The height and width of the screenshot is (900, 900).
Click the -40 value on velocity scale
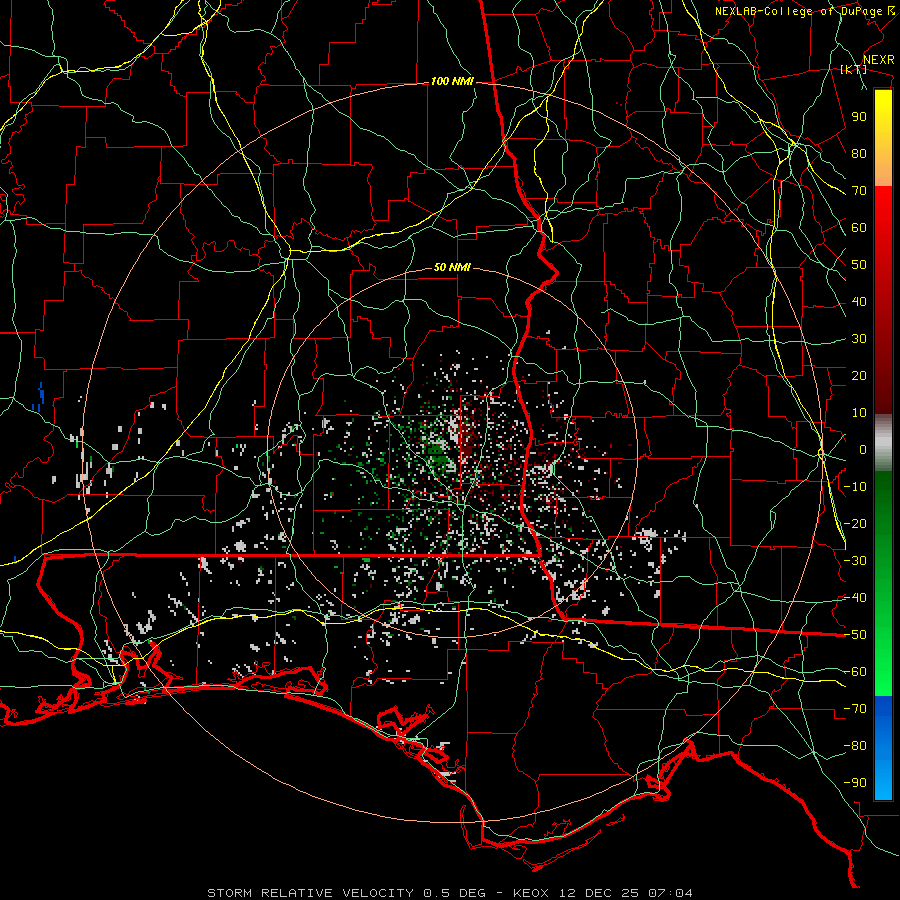click(x=855, y=598)
